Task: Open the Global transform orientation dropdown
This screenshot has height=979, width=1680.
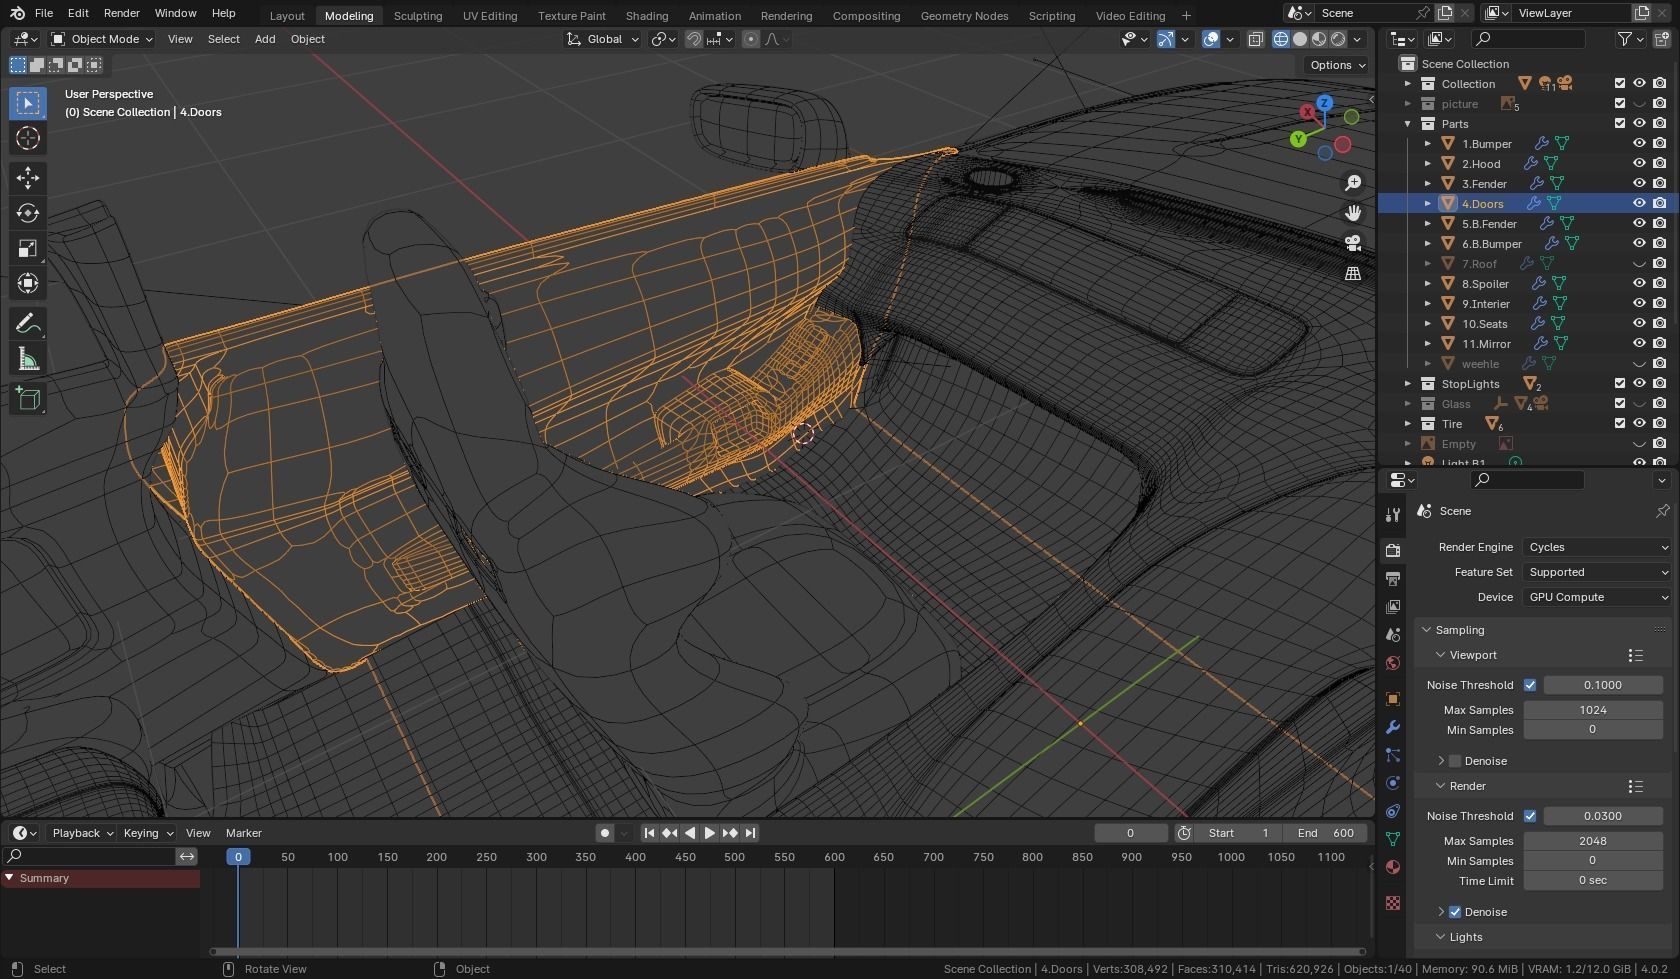Action: coord(603,39)
